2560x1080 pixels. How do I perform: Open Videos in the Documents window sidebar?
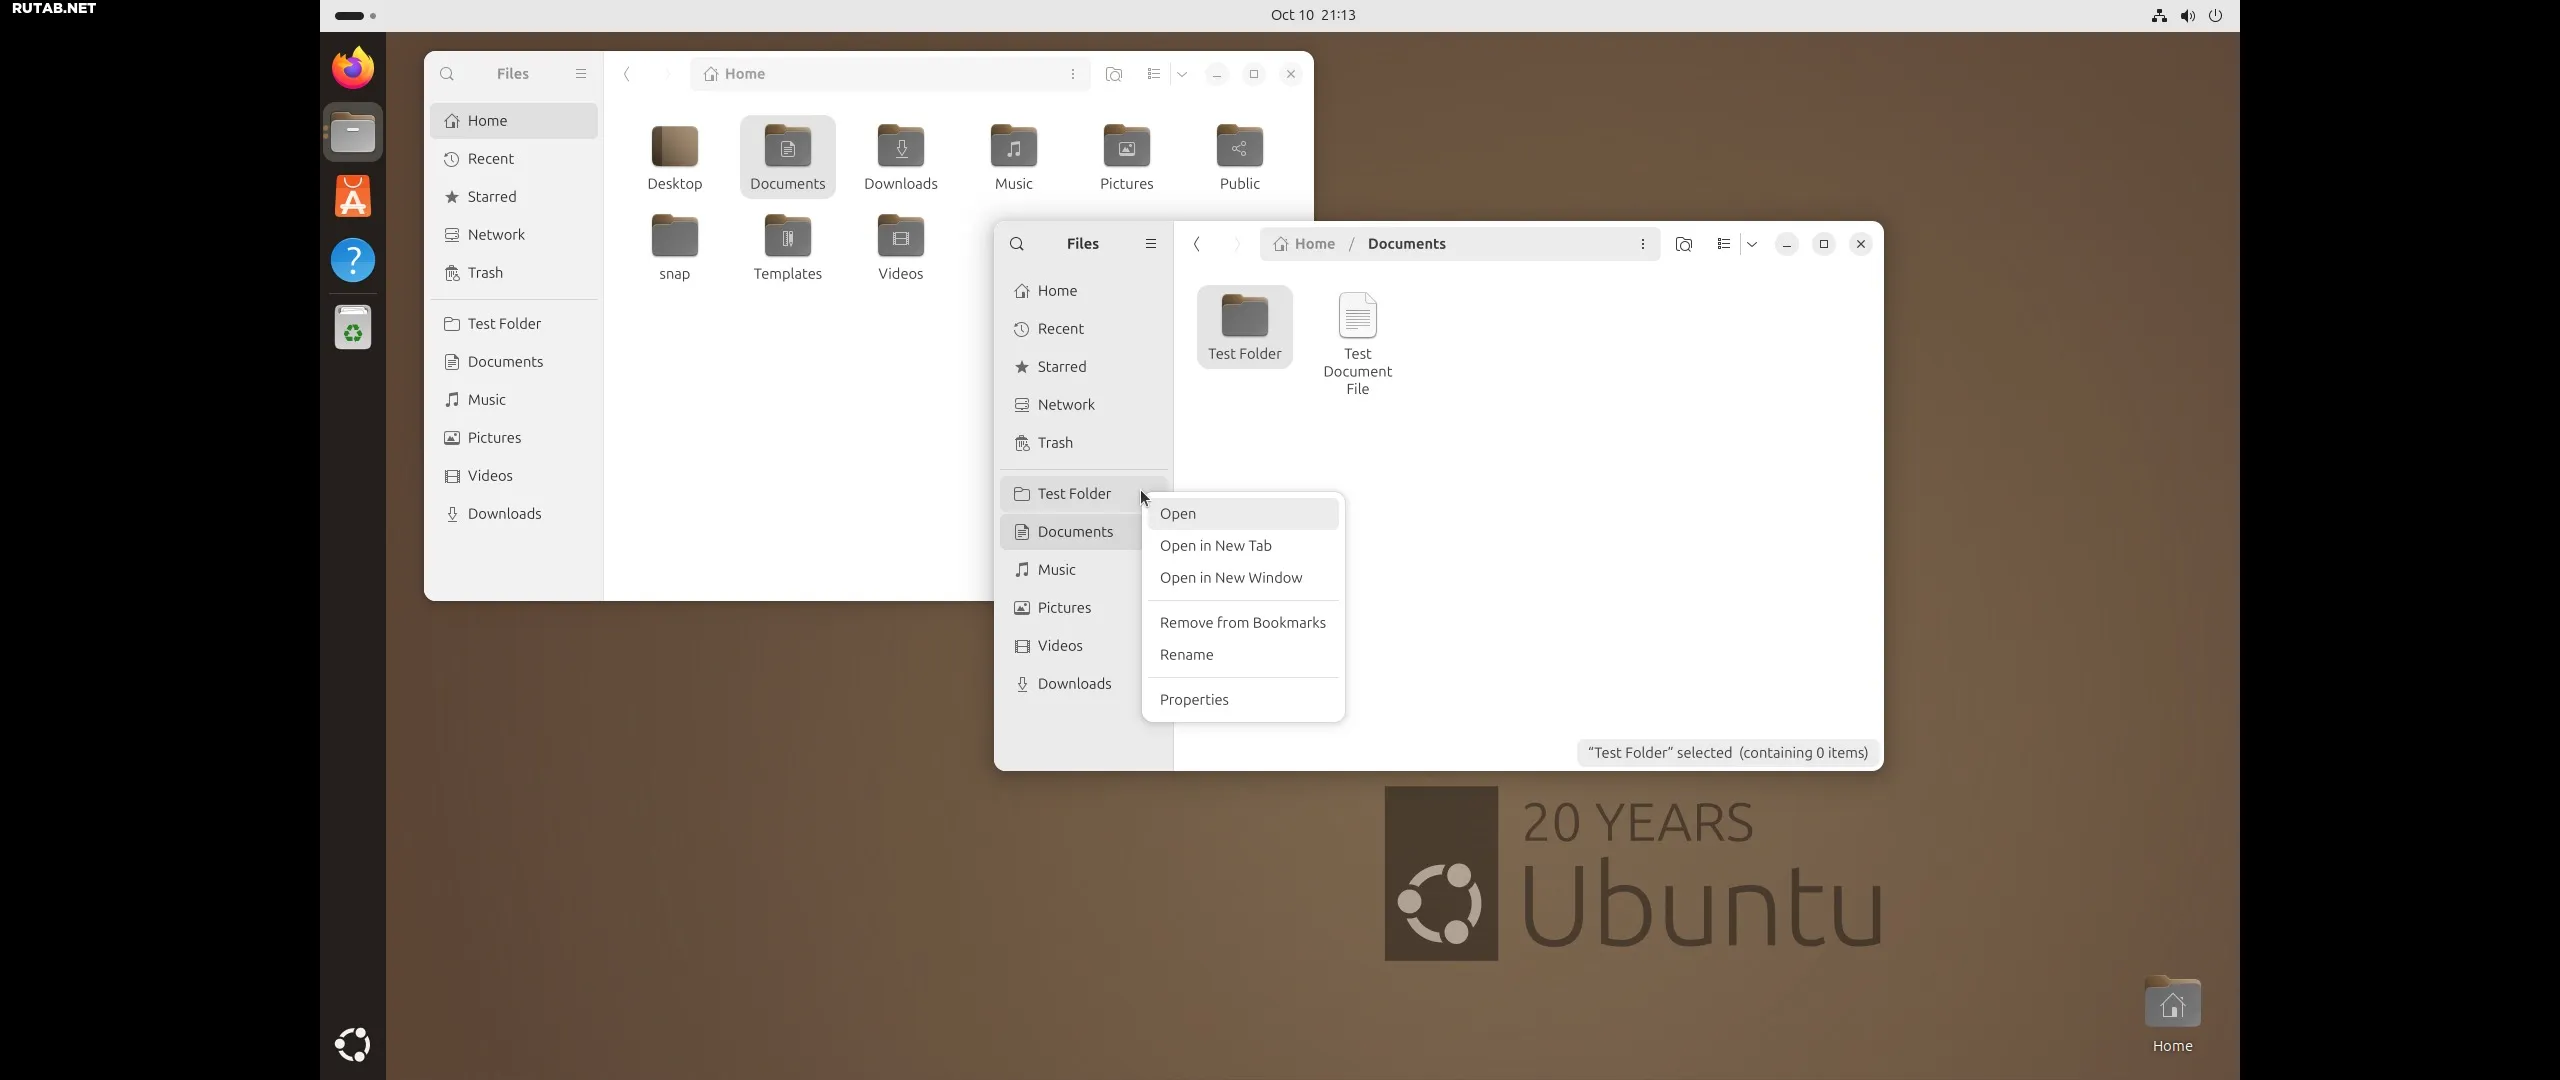(x=1071, y=646)
